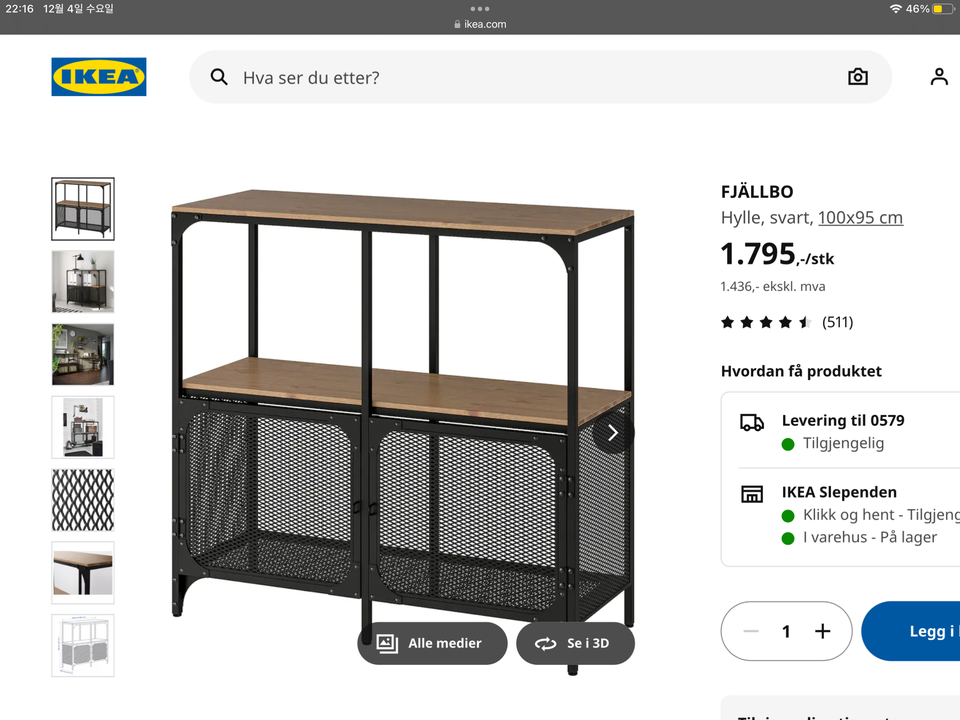Select the wooden top detail thumbnail
Viewport: 960px width, 720px height.
83,573
